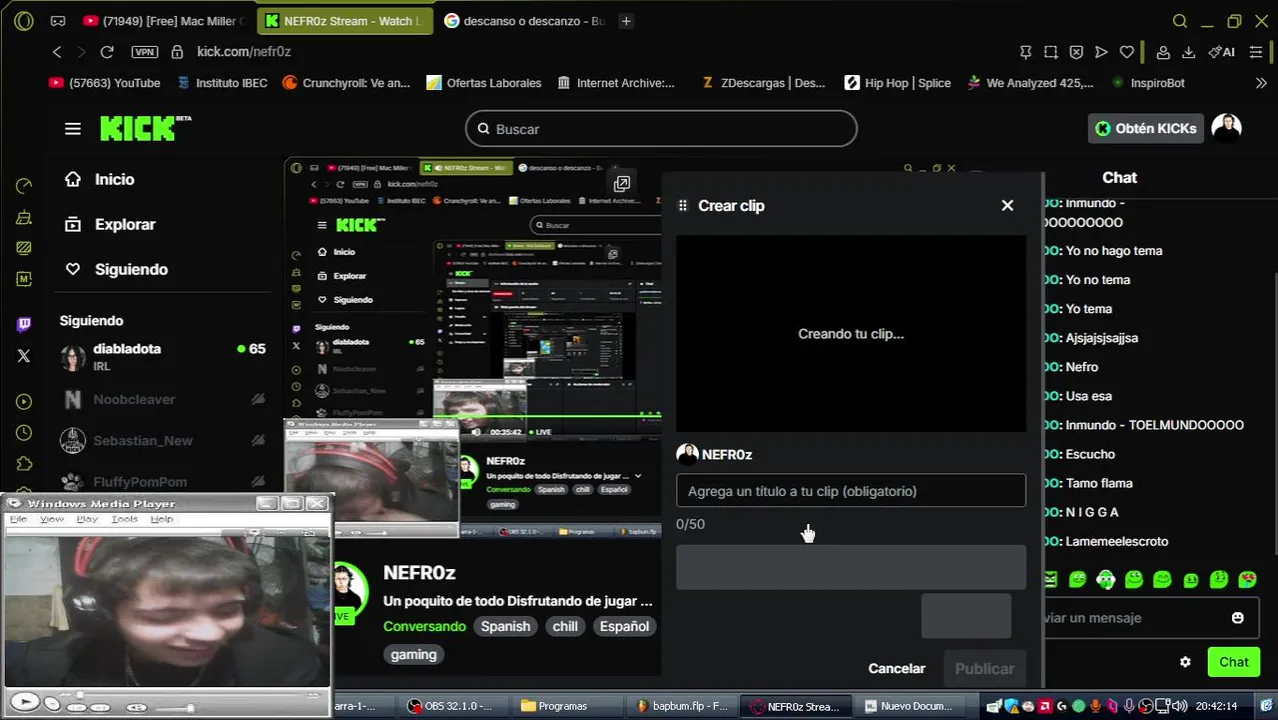1278x720 pixels.
Task: Select diabladota in the Siguiendo list
Action: coord(163,357)
